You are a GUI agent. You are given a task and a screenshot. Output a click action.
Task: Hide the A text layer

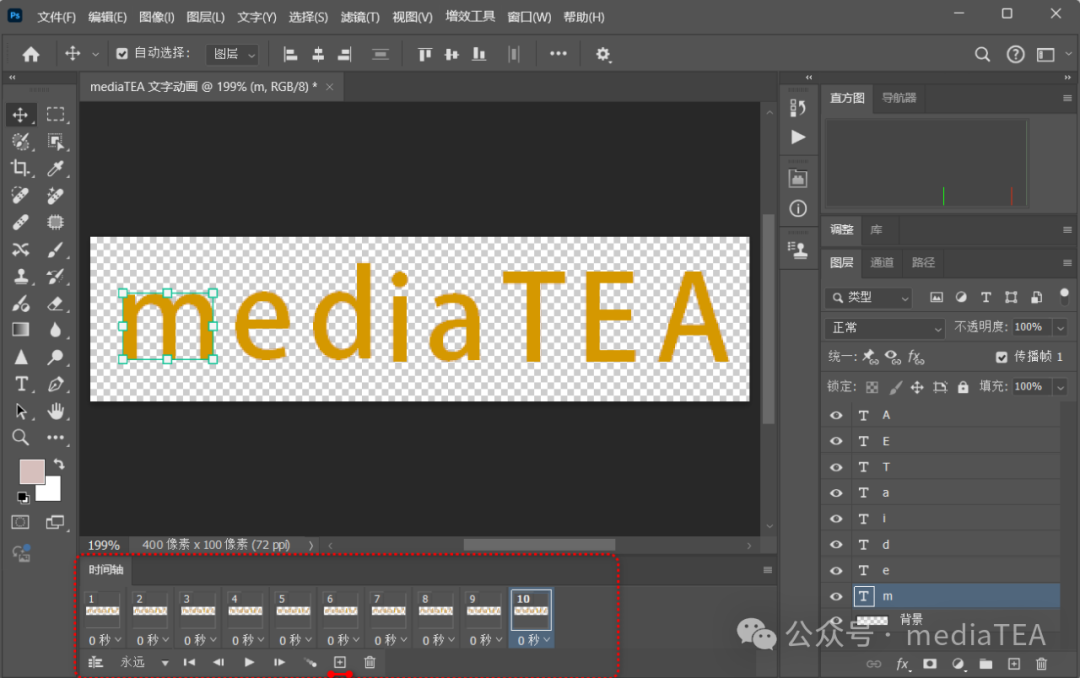pyautogui.click(x=836, y=415)
